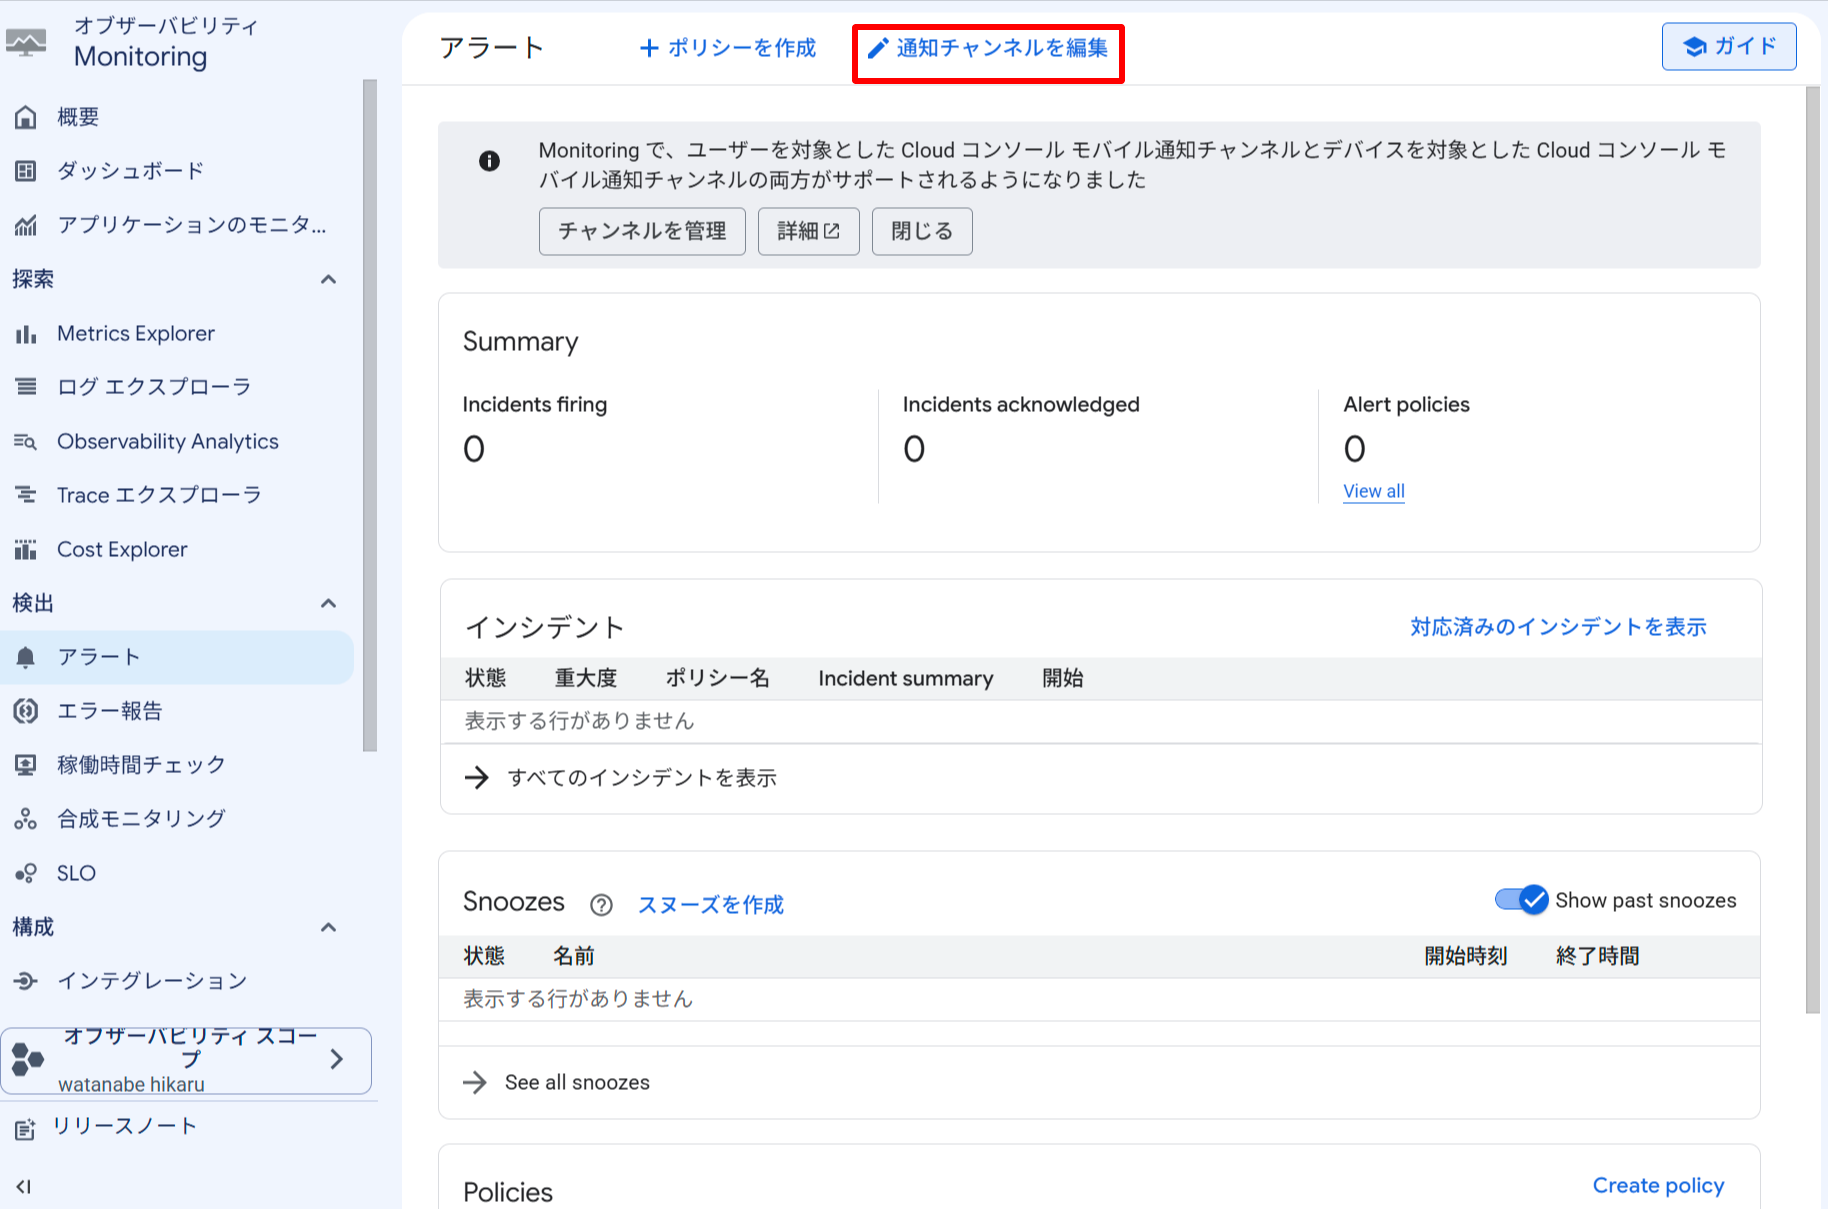Click the アラート bell icon
Screen dimensions: 1828x1209
[26, 657]
